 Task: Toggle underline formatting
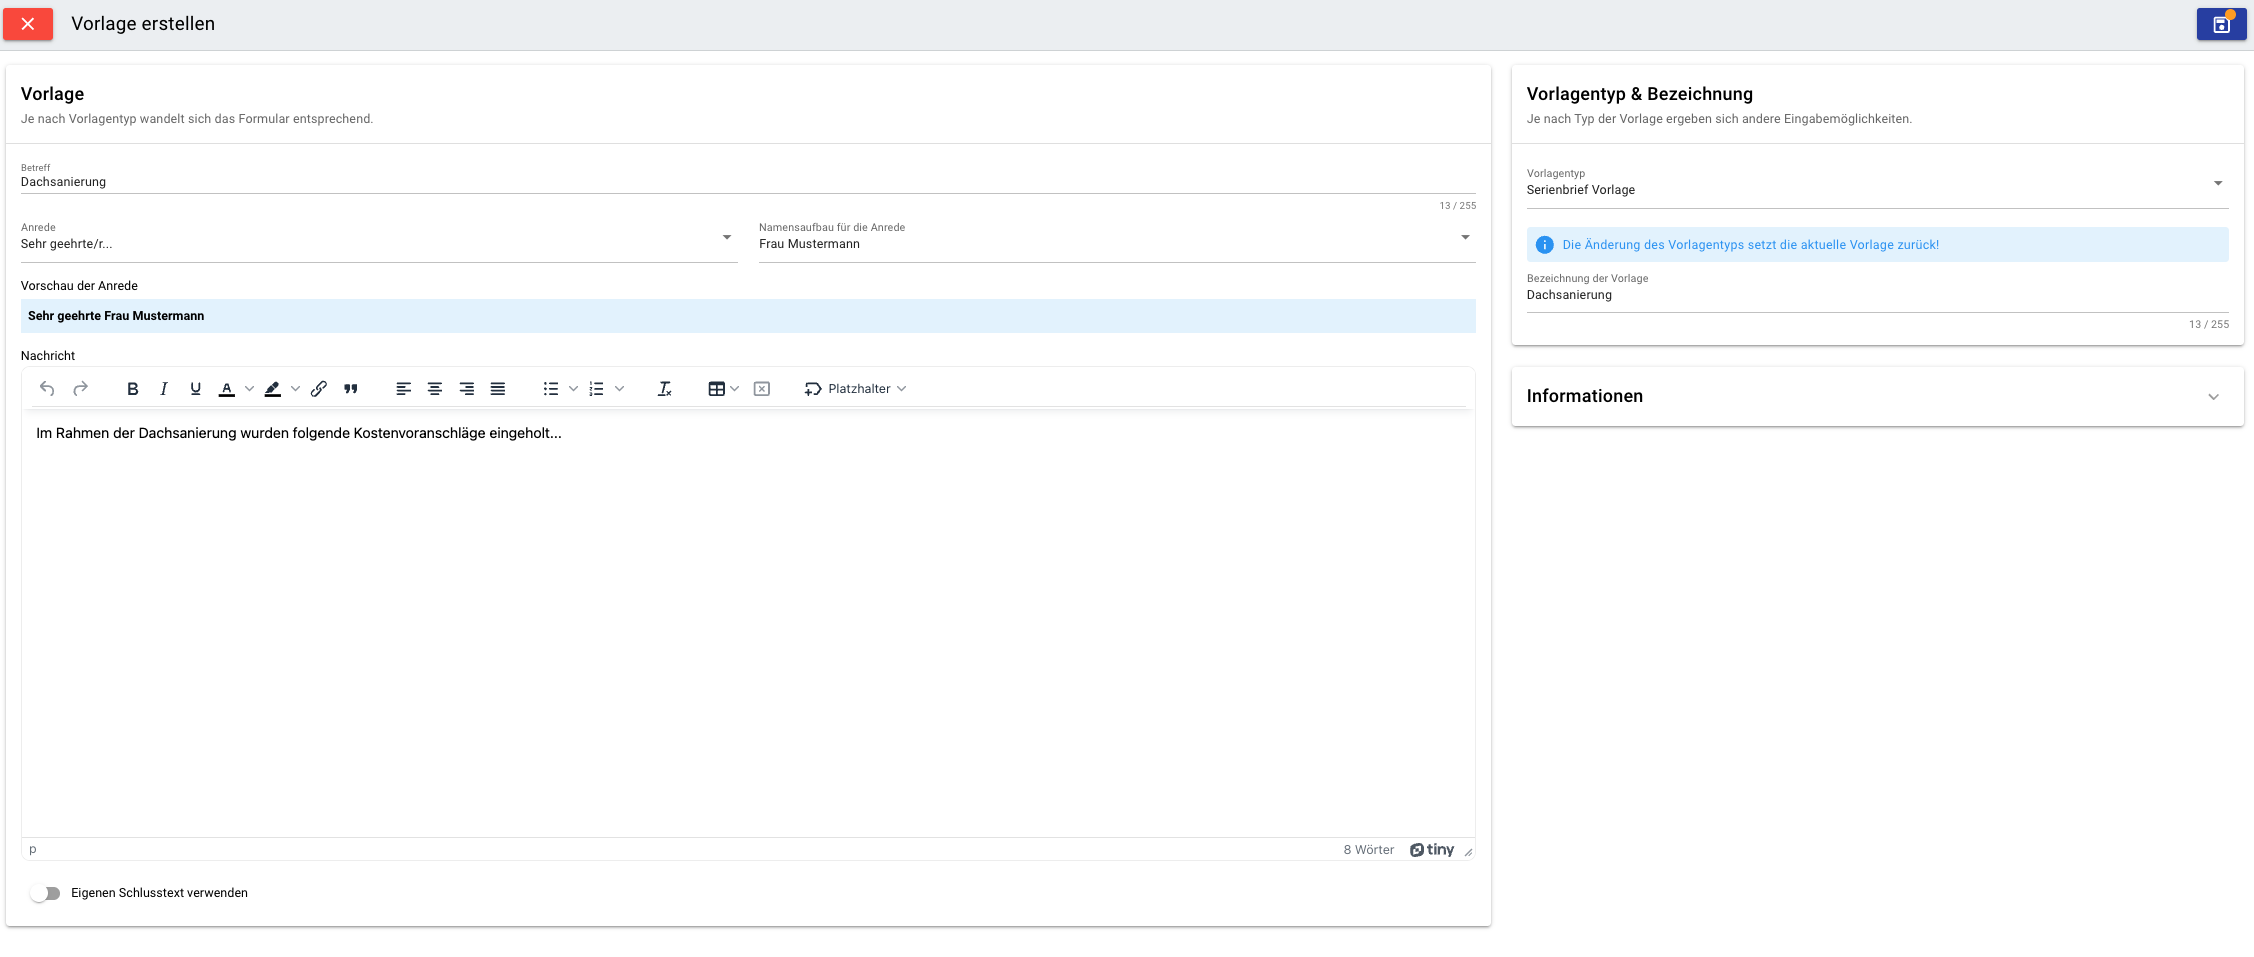point(196,389)
